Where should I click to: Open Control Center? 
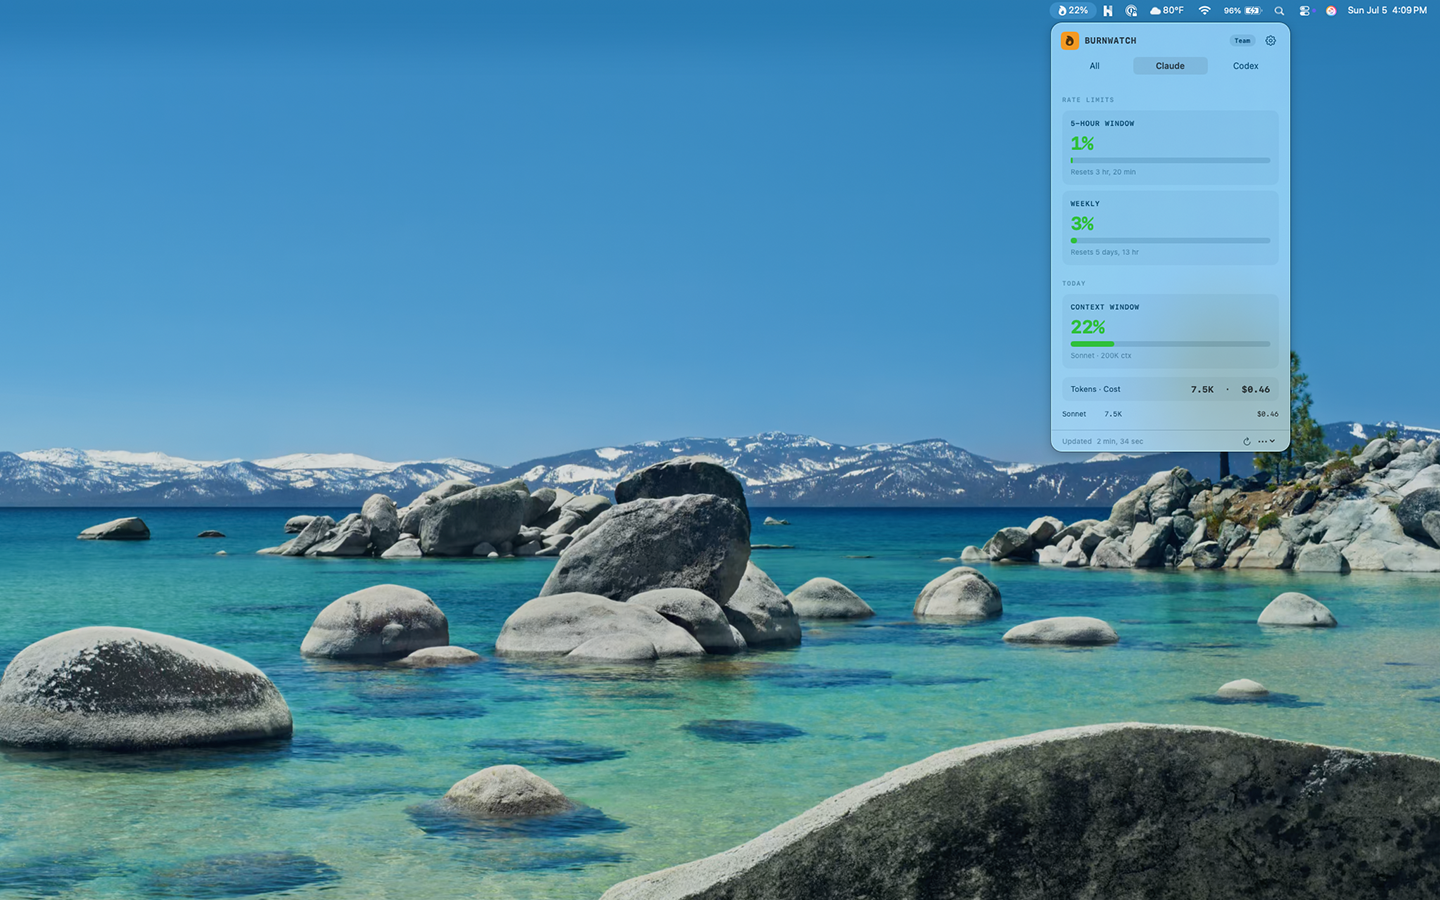(x=1304, y=10)
